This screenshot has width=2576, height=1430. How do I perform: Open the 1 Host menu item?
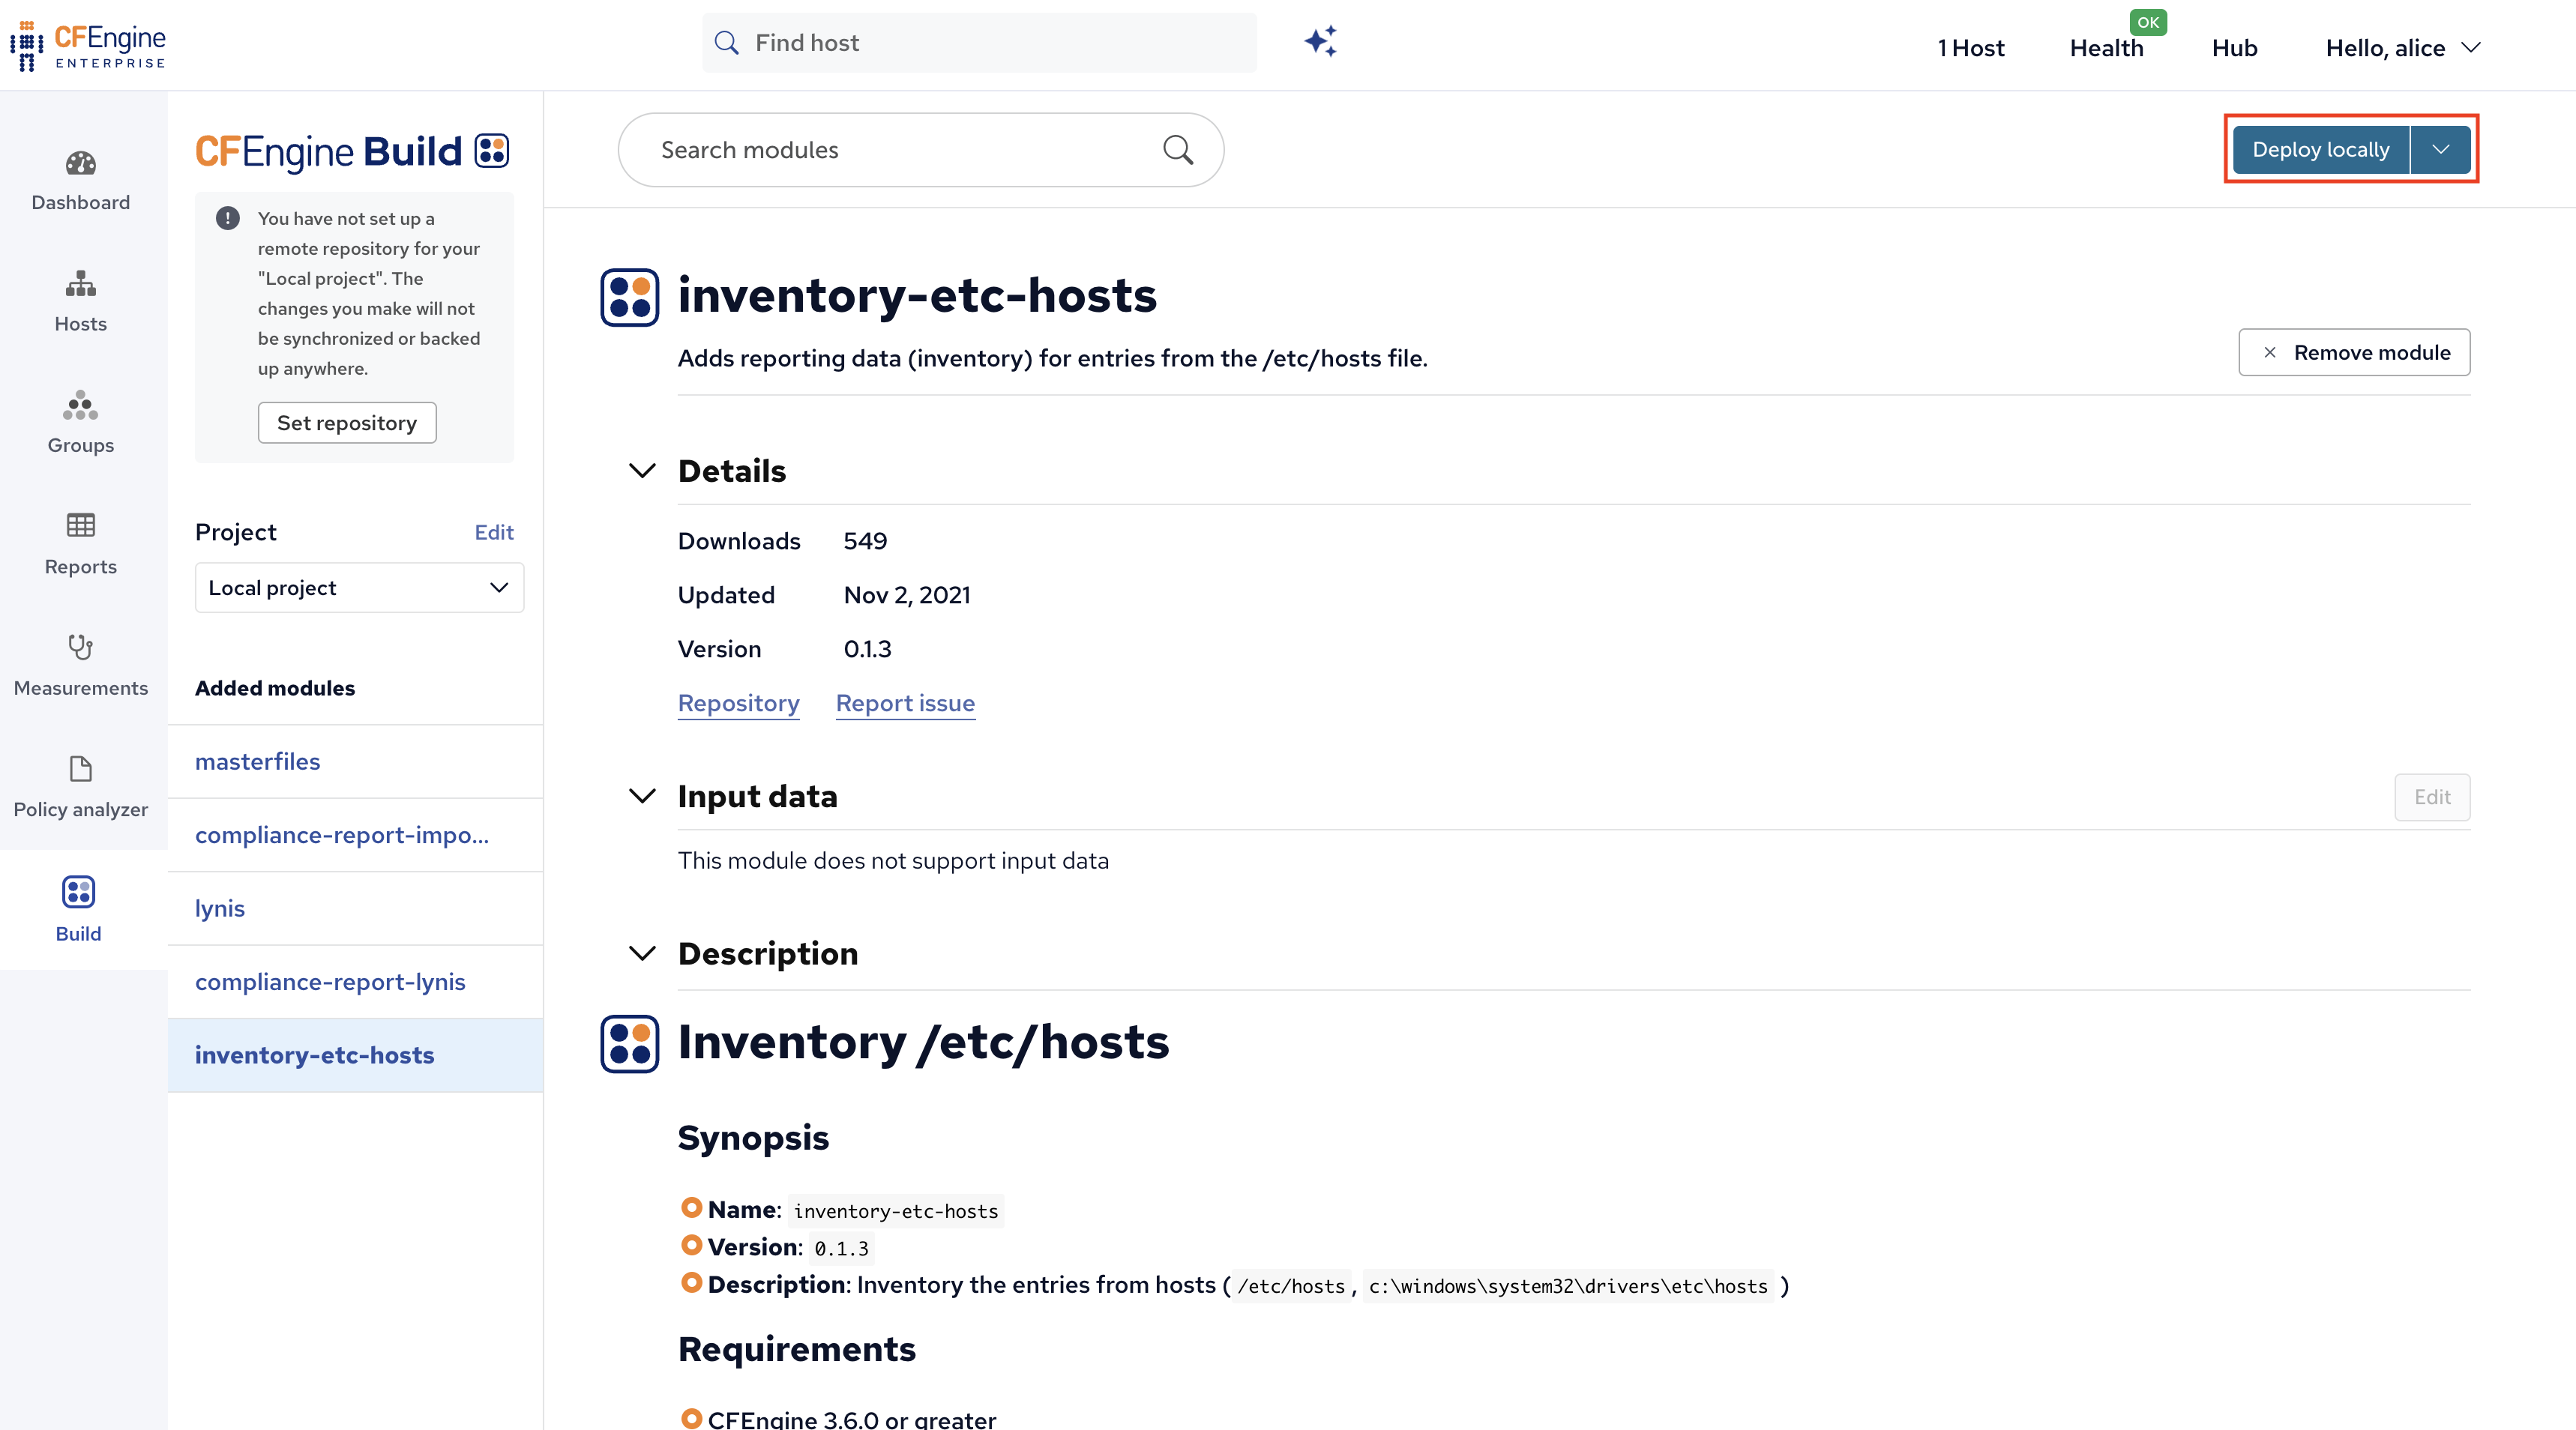coord(1970,48)
